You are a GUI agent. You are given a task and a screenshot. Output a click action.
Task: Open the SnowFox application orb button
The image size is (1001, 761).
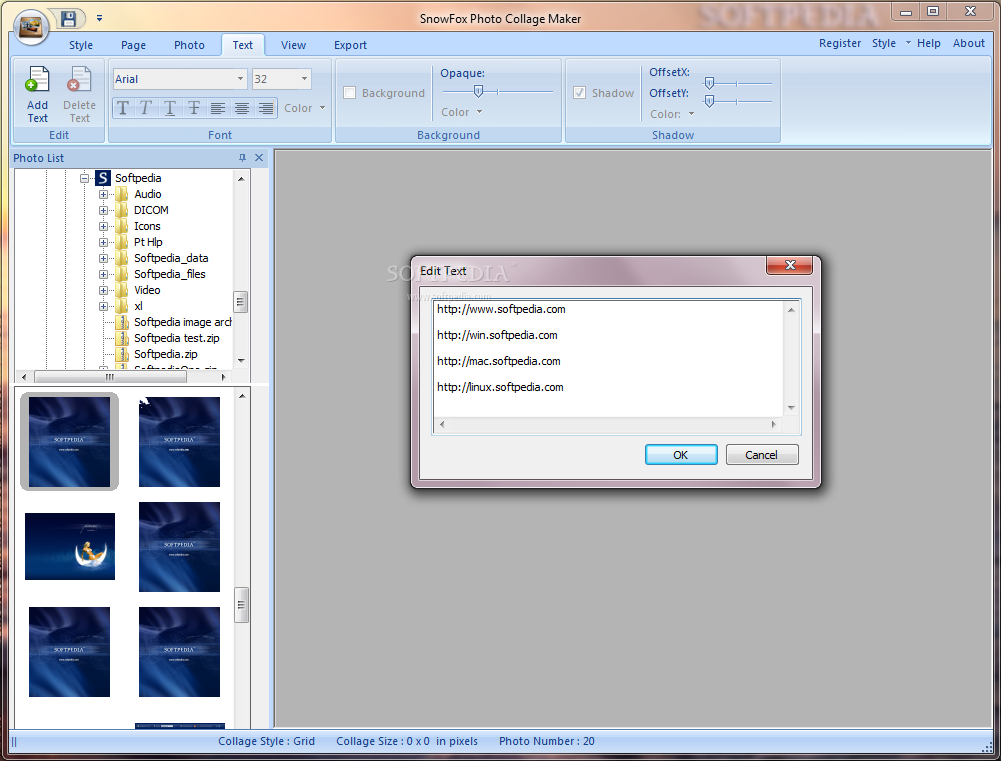pyautogui.click(x=30, y=27)
